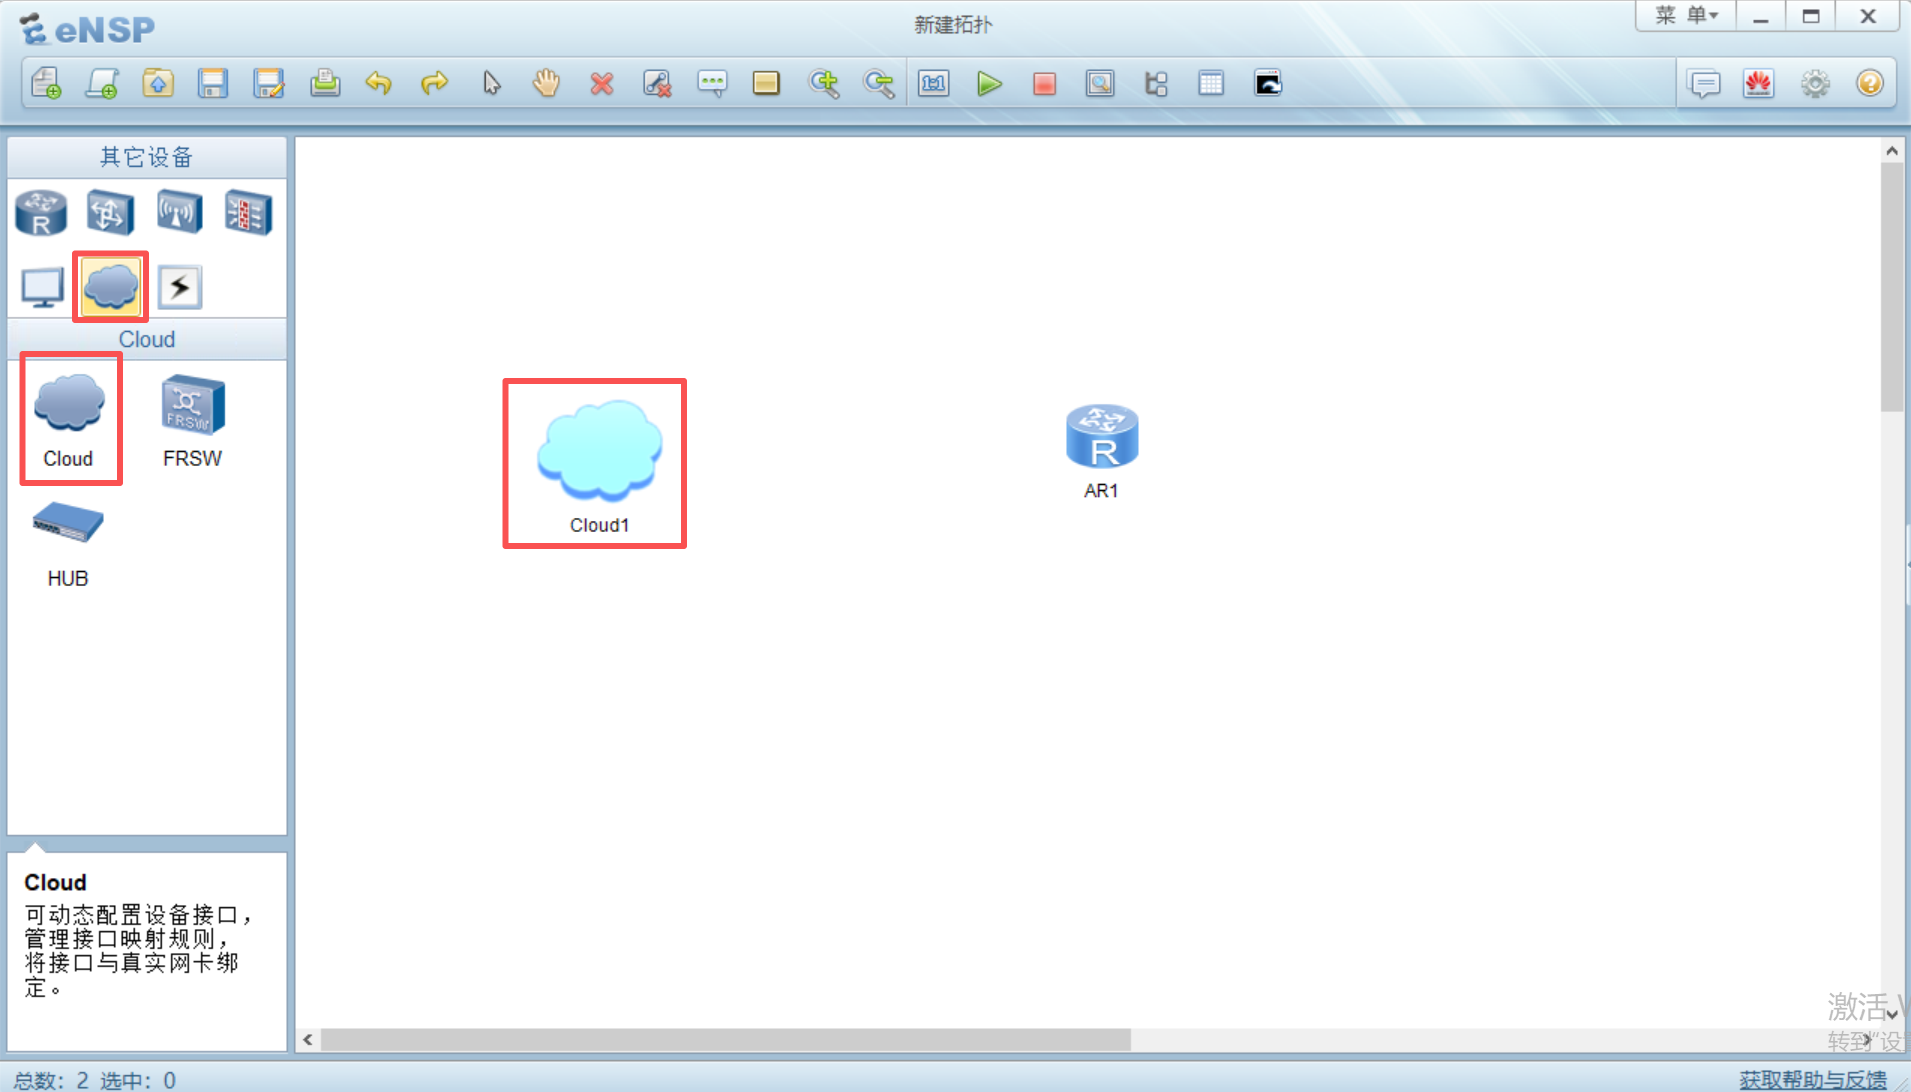Open the 获取帮助与反馈 link
Image resolution: width=1911 pixels, height=1092 pixels.
coord(1812,1079)
